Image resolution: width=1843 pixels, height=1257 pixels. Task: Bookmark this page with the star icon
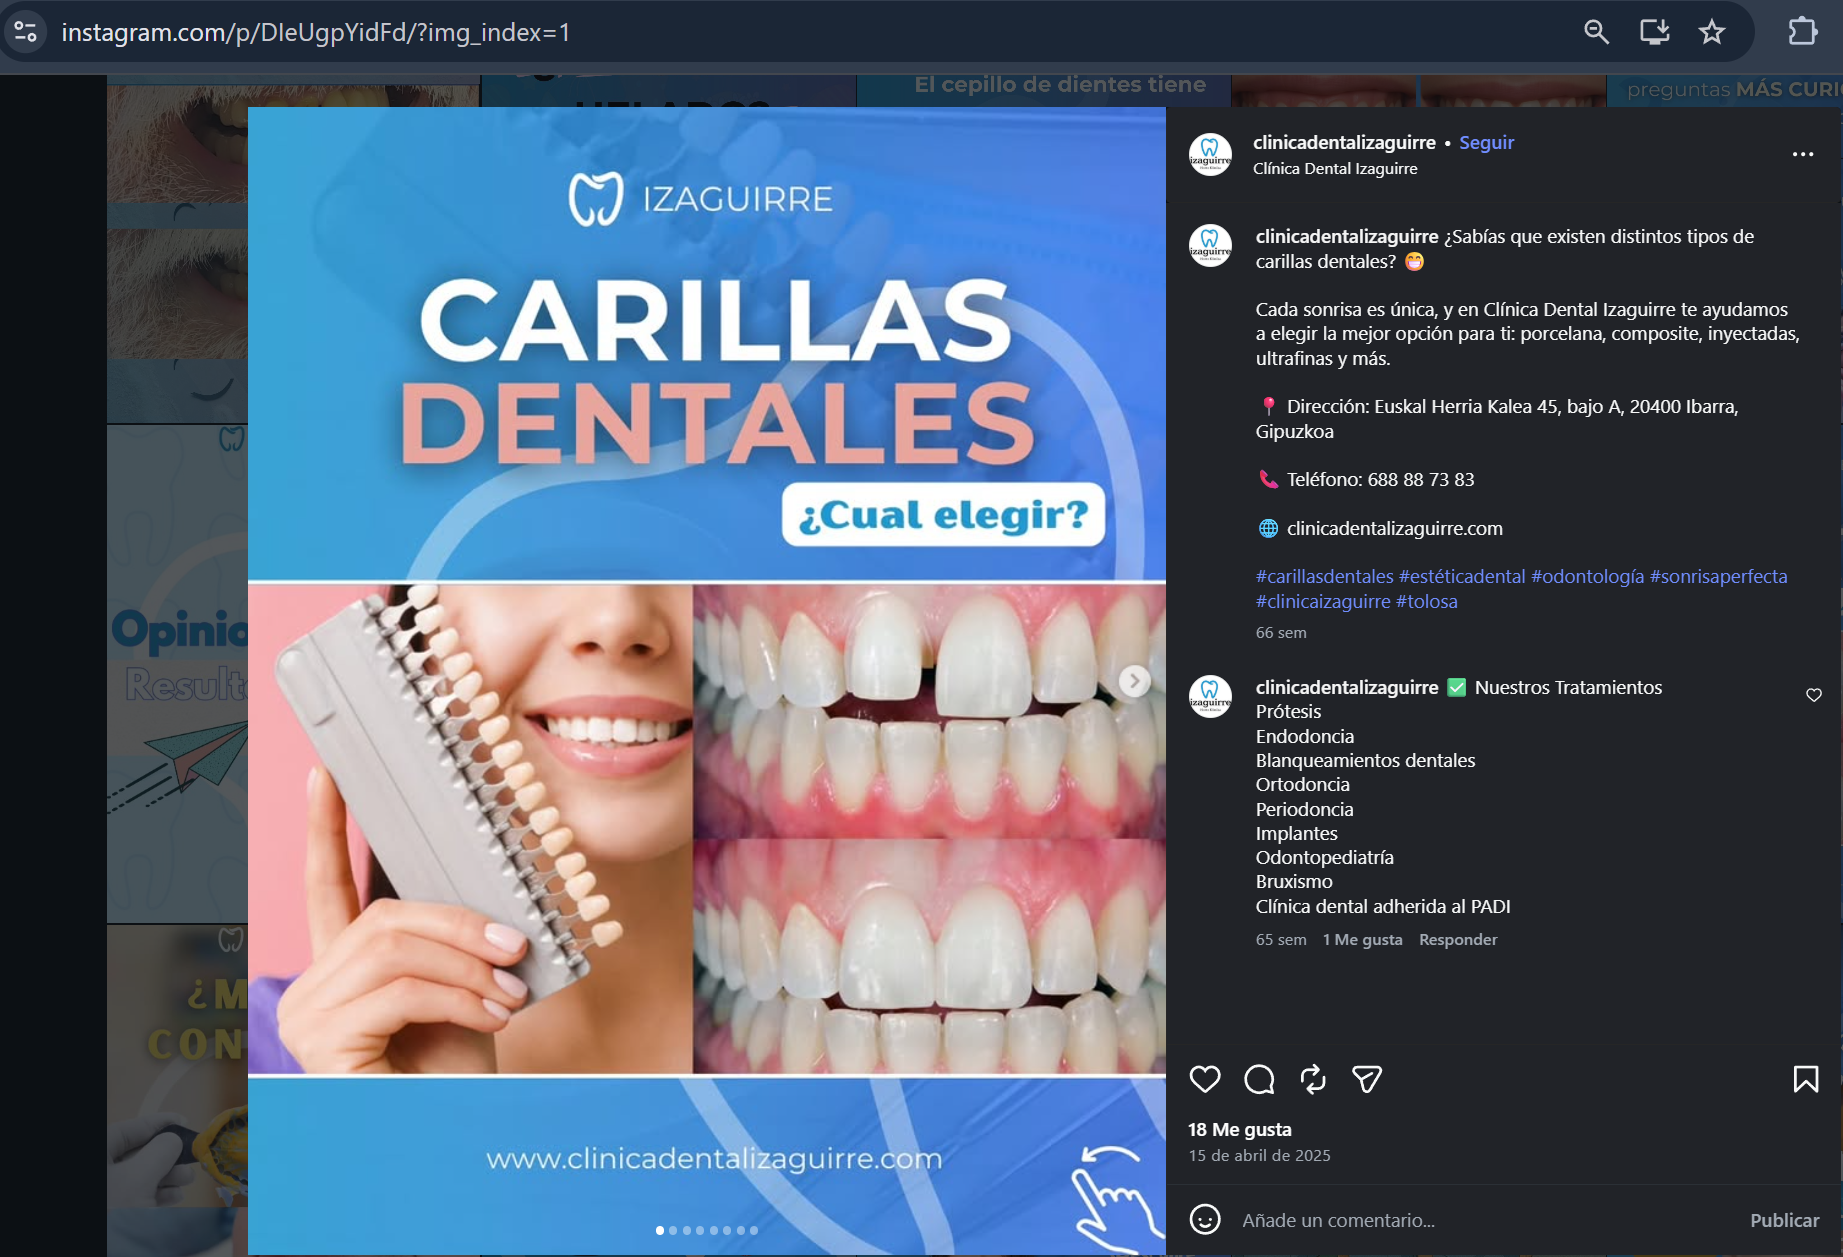1712,32
